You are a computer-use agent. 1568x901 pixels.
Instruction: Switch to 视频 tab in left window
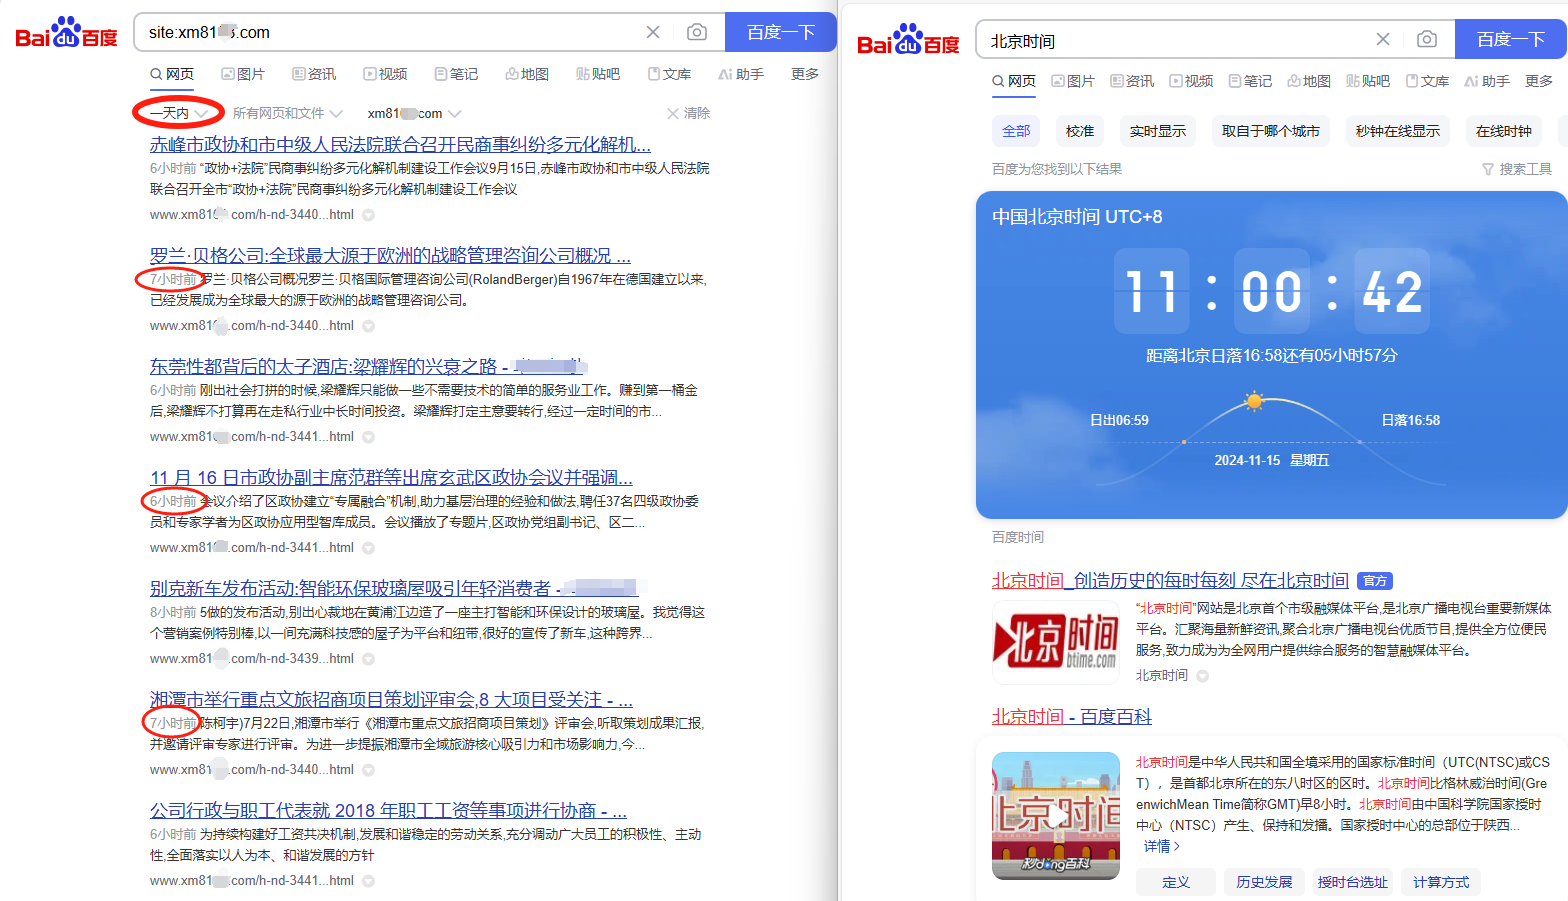[x=385, y=74]
